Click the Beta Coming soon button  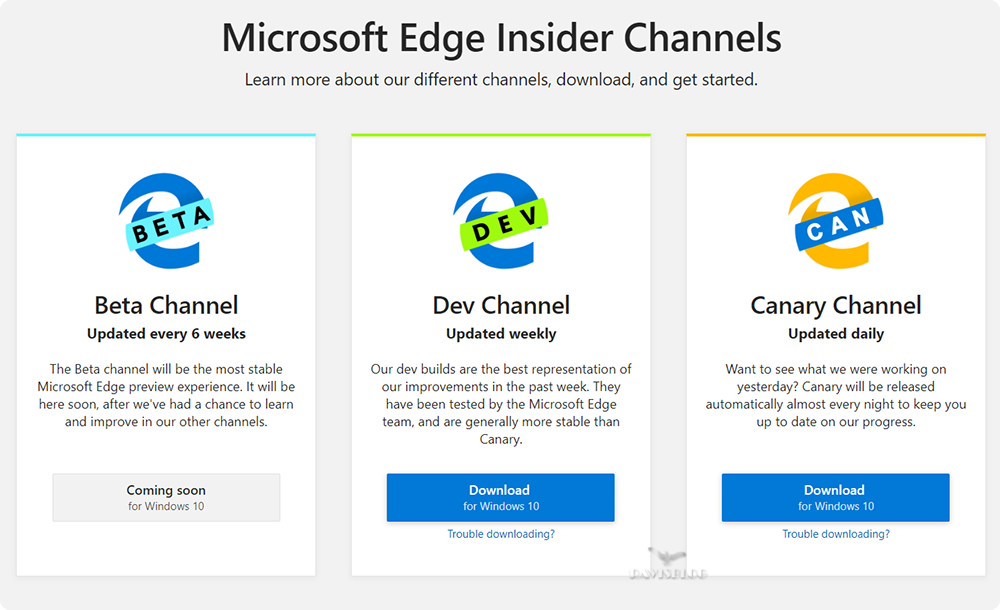coord(166,497)
